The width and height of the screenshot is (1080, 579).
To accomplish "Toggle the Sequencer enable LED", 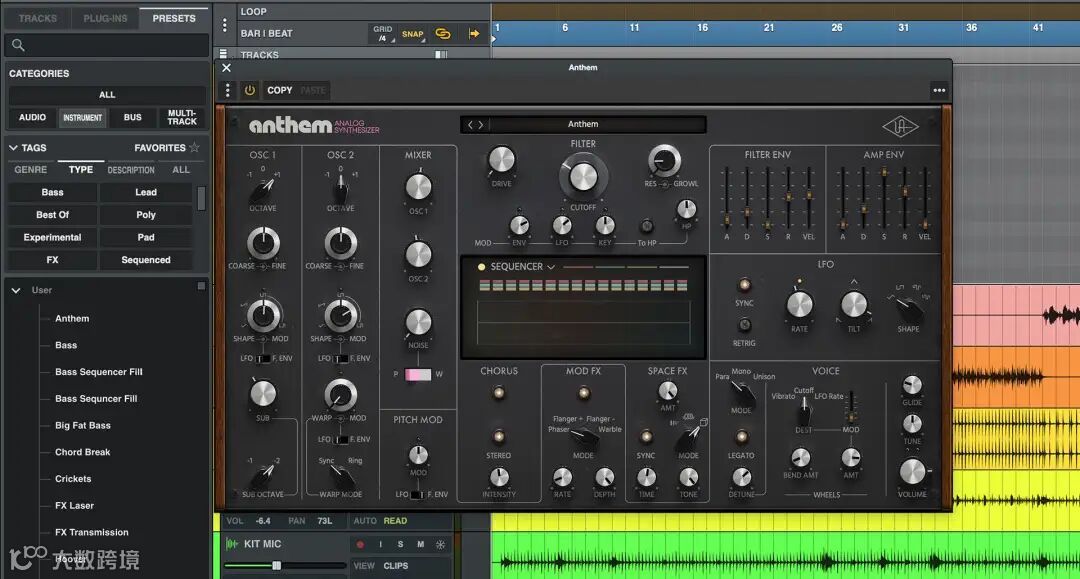I will [x=481, y=267].
